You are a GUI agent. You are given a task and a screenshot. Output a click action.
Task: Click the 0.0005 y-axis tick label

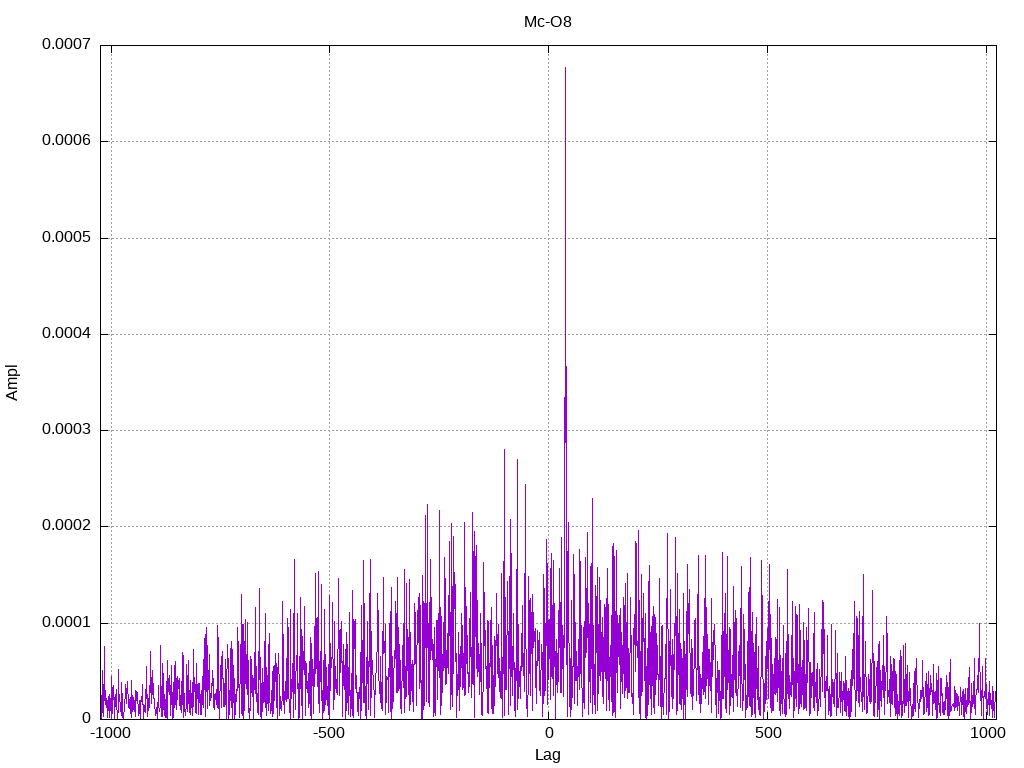point(67,237)
